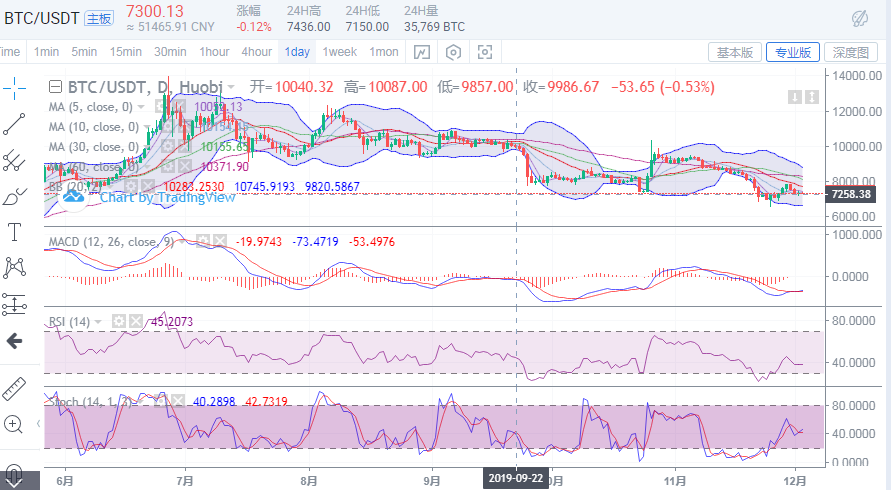The image size is (891, 490).
Task: Click the back arrow in left toolbar
Action: pos(14,341)
